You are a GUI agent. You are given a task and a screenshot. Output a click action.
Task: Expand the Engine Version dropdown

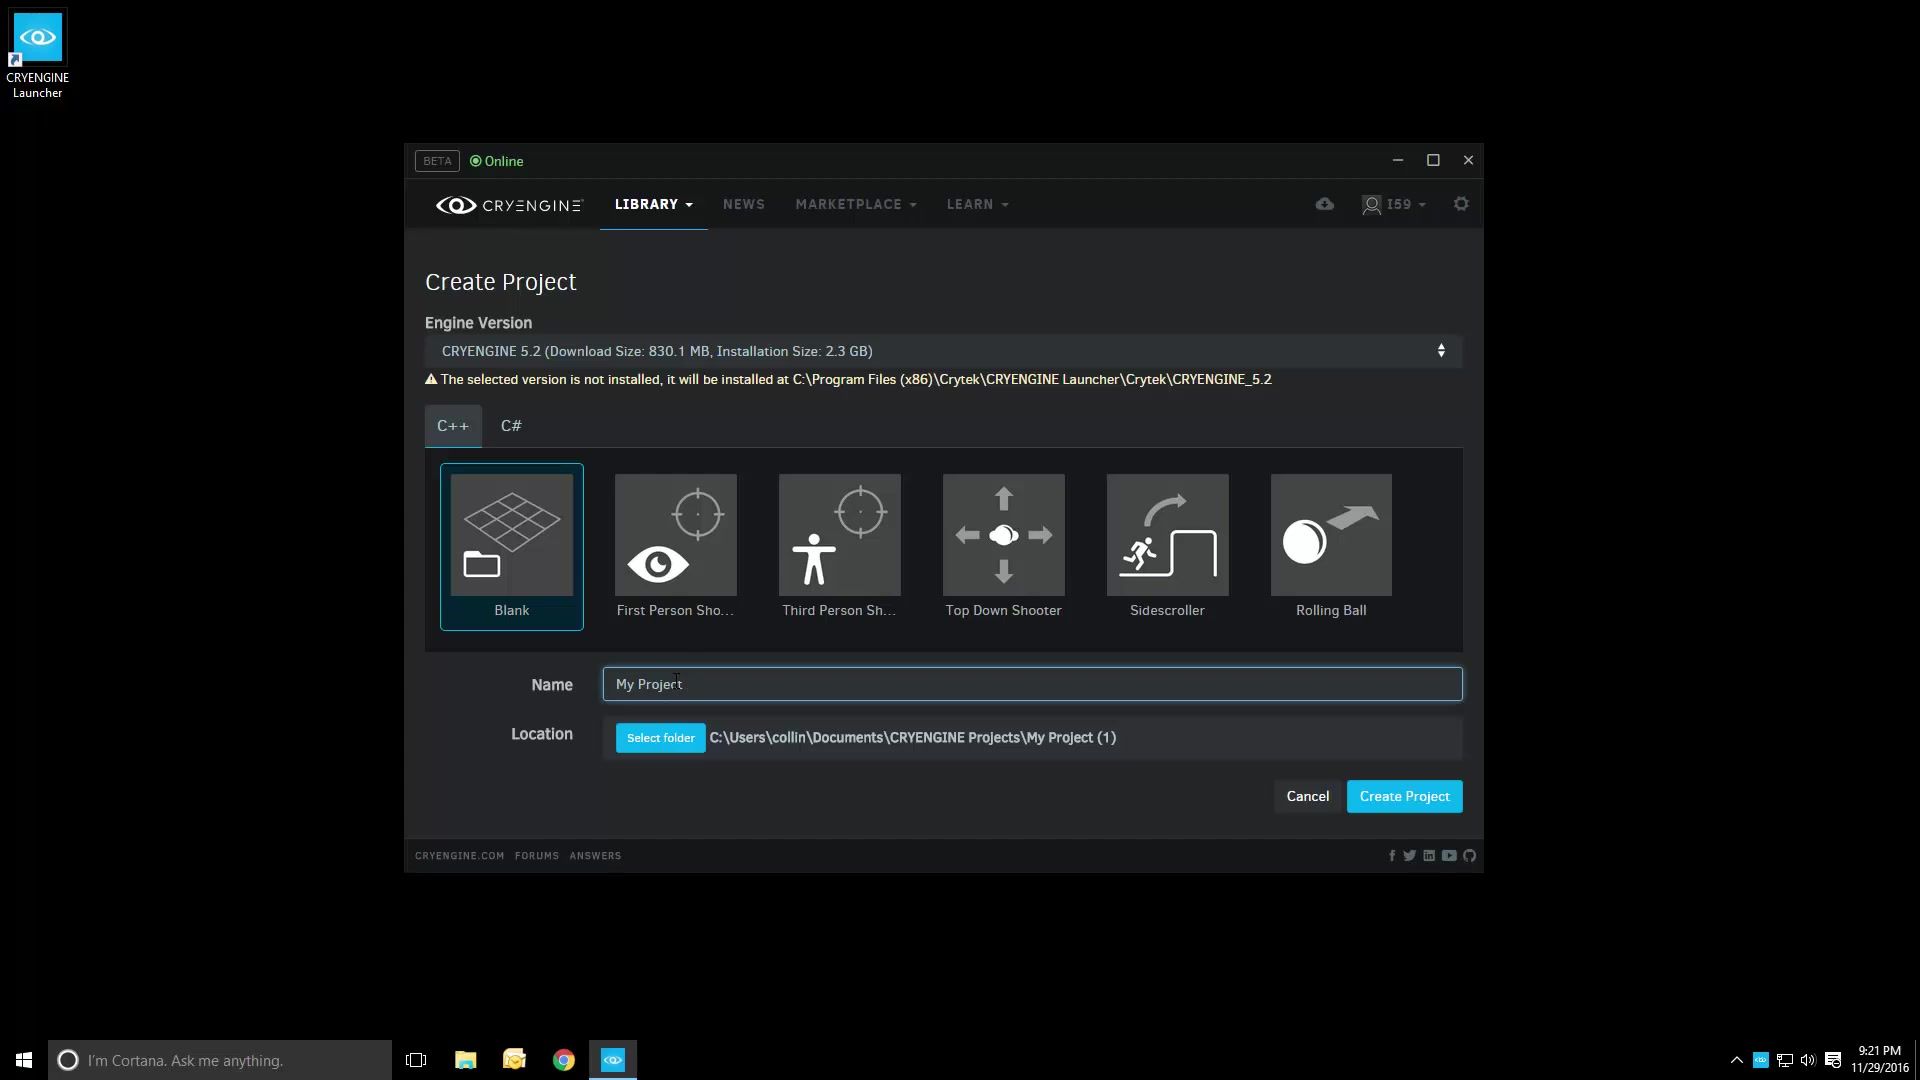point(943,351)
